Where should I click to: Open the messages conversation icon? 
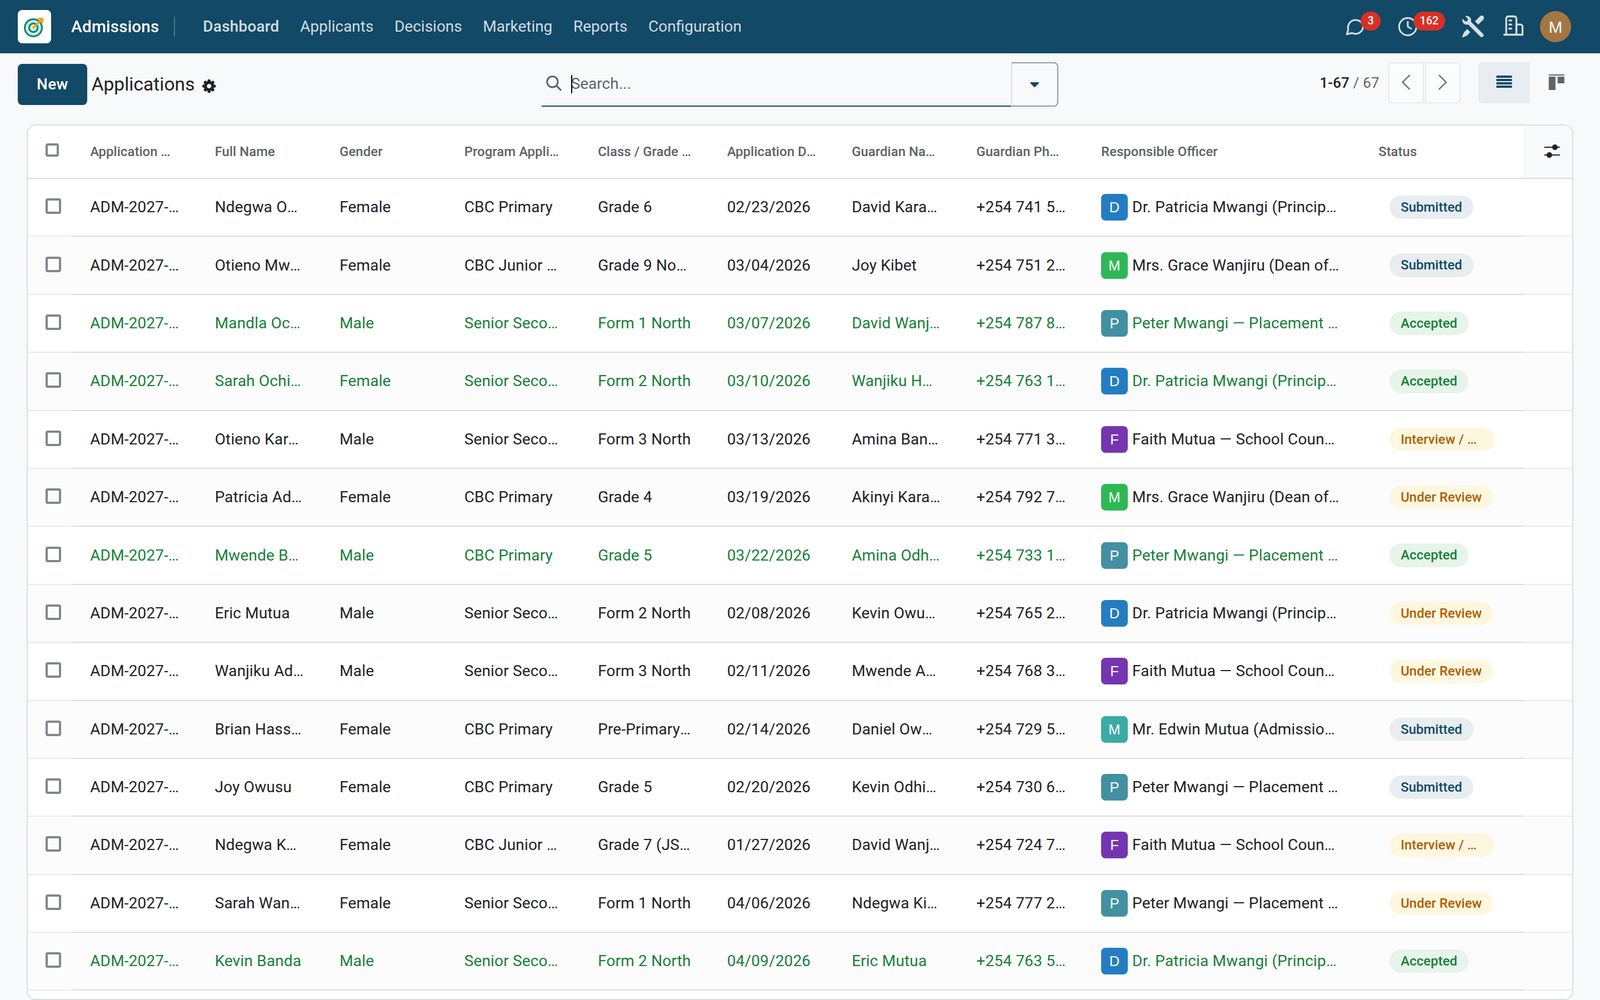(x=1355, y=27)
